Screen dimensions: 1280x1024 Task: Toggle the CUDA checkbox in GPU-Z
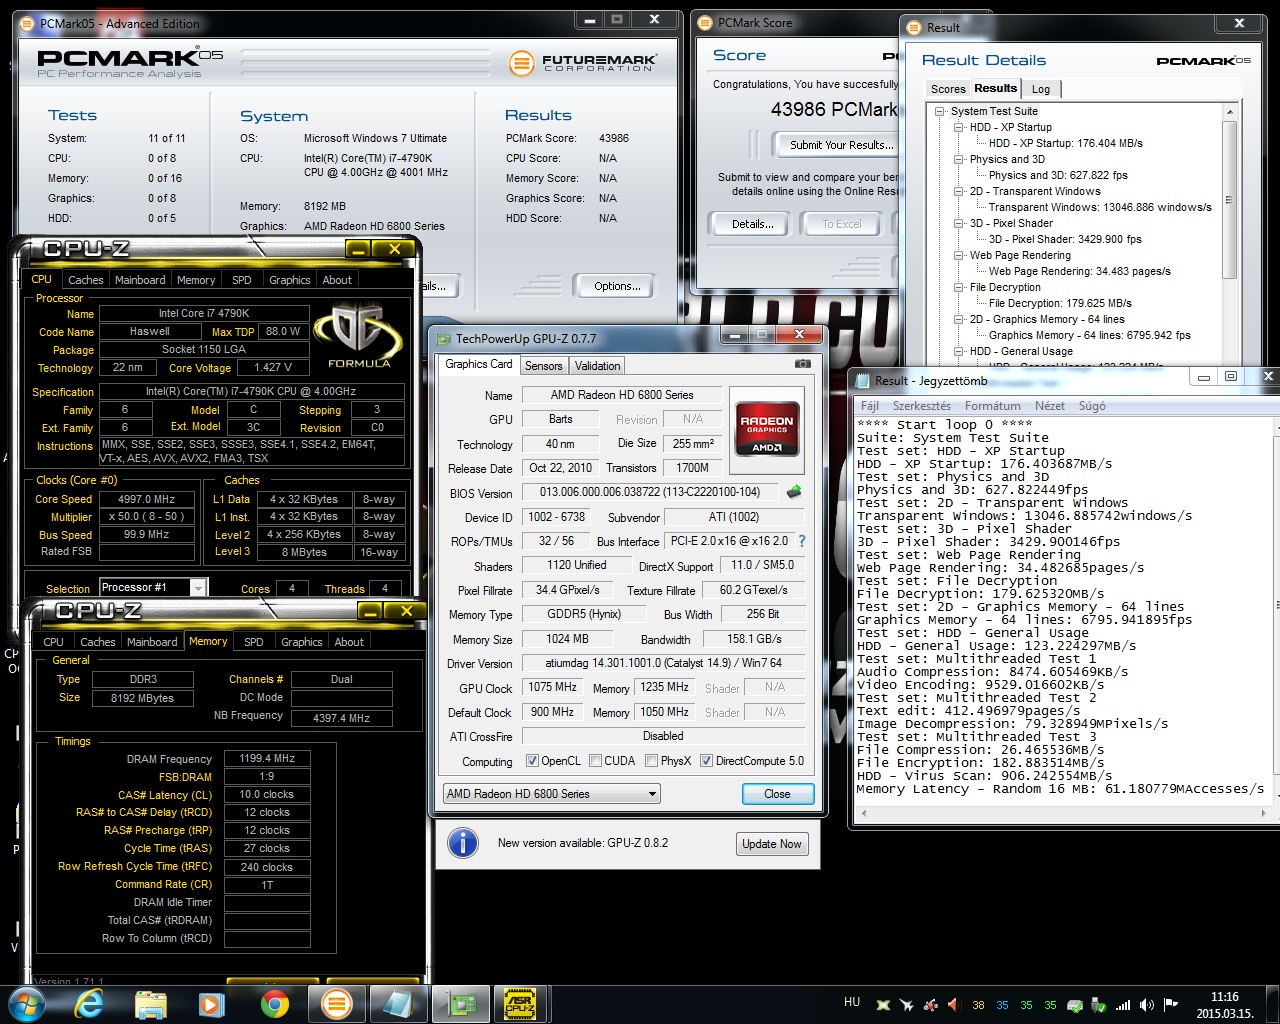pos(595,761)
